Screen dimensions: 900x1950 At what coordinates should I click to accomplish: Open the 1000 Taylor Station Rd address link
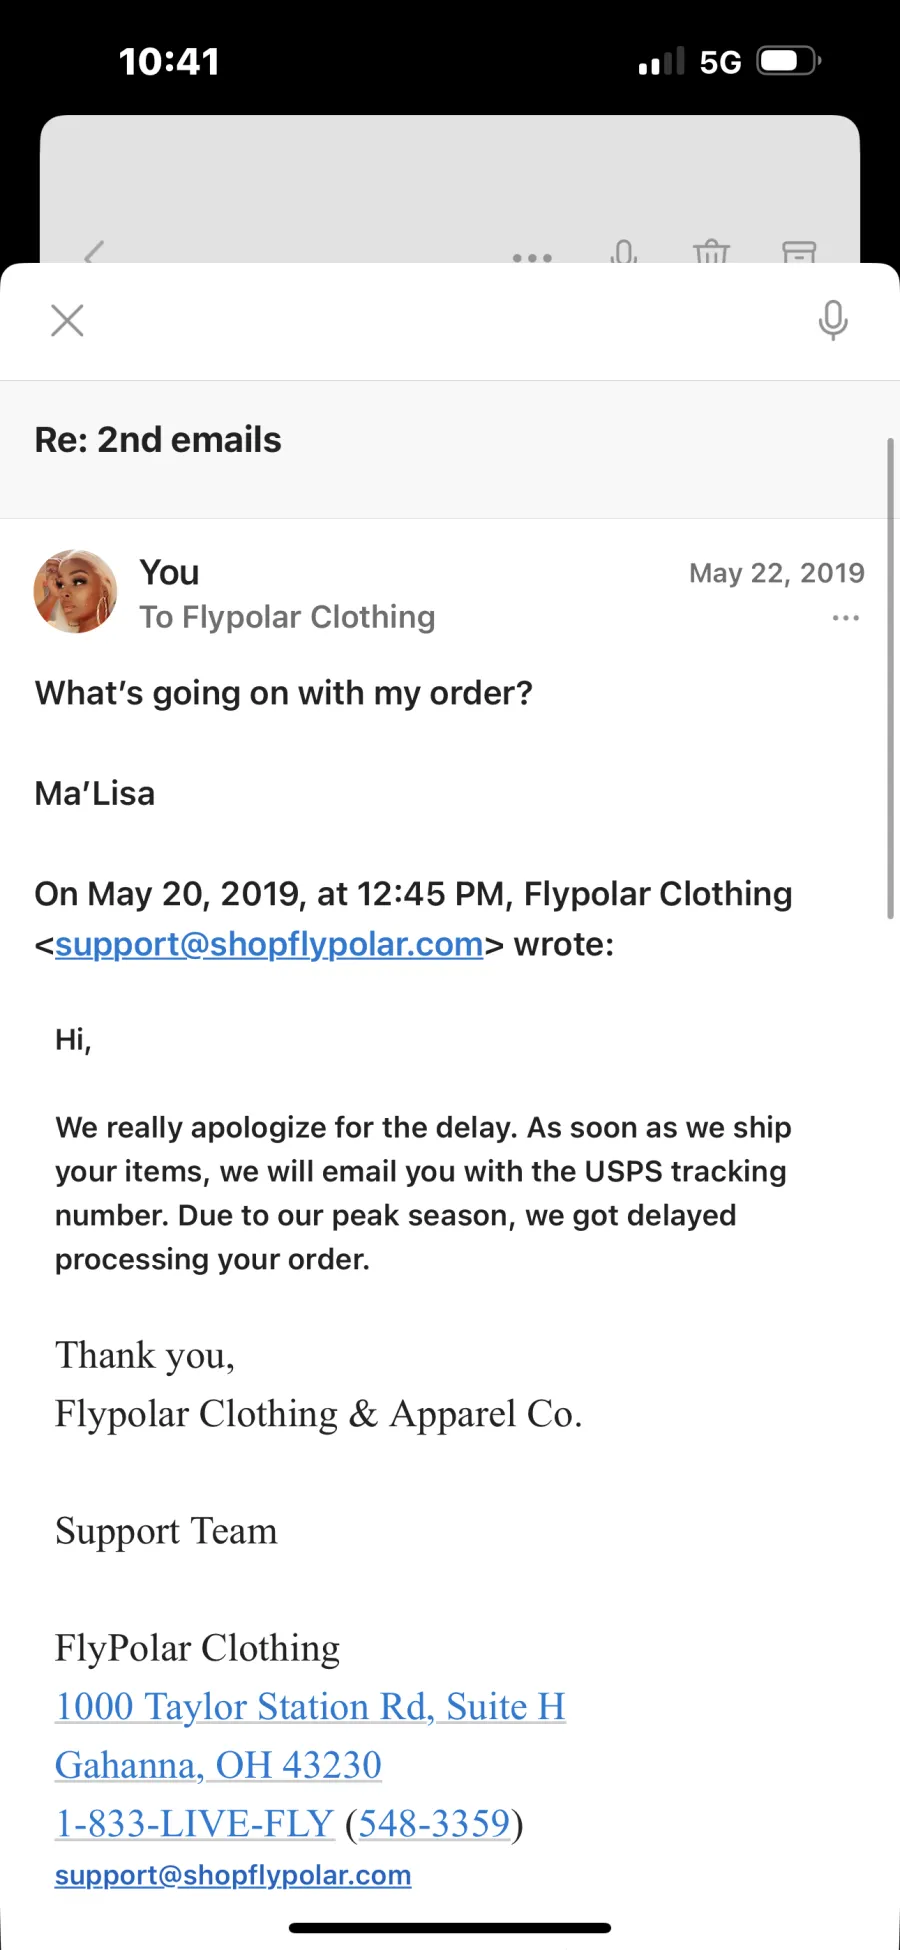310,1706
